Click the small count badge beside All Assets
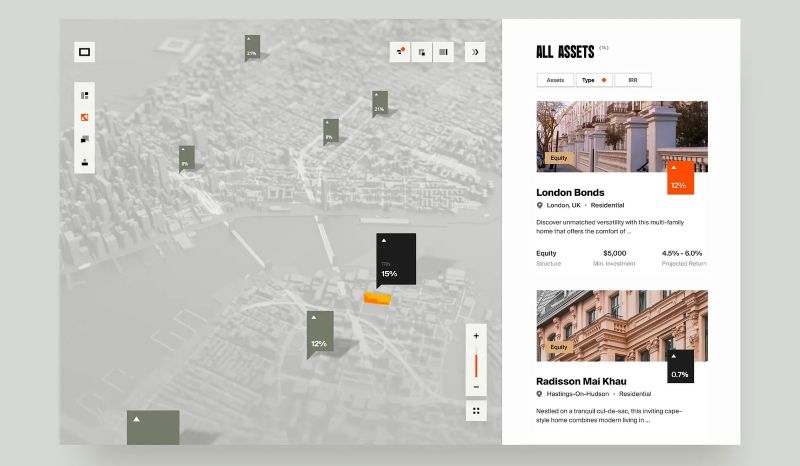Viewport: 800px width, 466px height. pyautogui.click(x=604, y=48)
